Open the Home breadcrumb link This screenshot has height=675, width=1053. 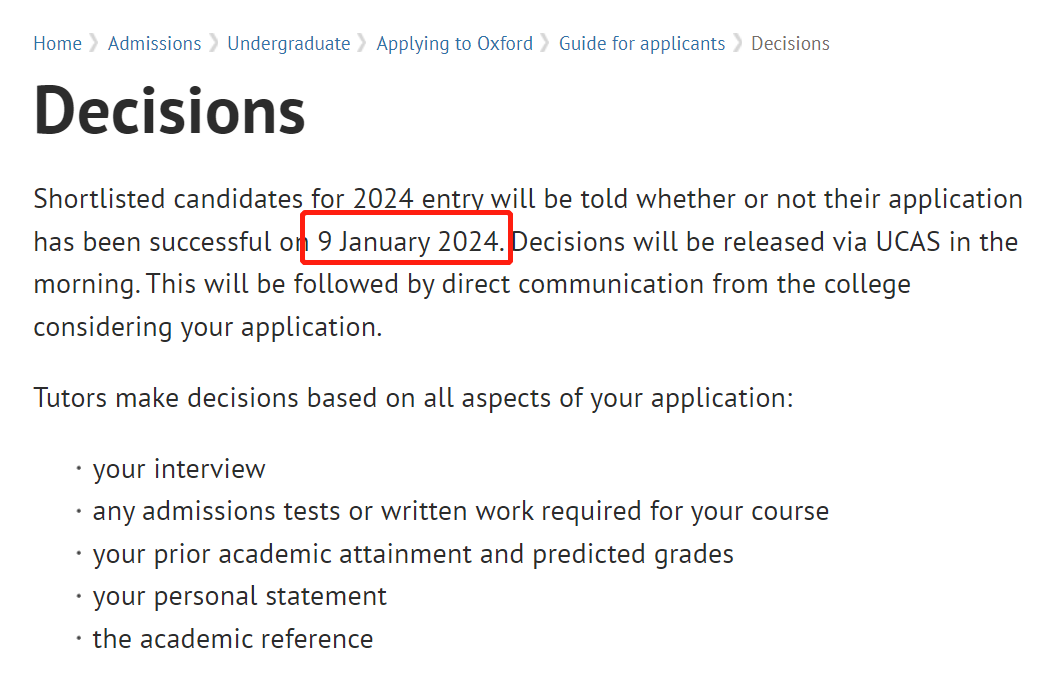tap(58, 44)
